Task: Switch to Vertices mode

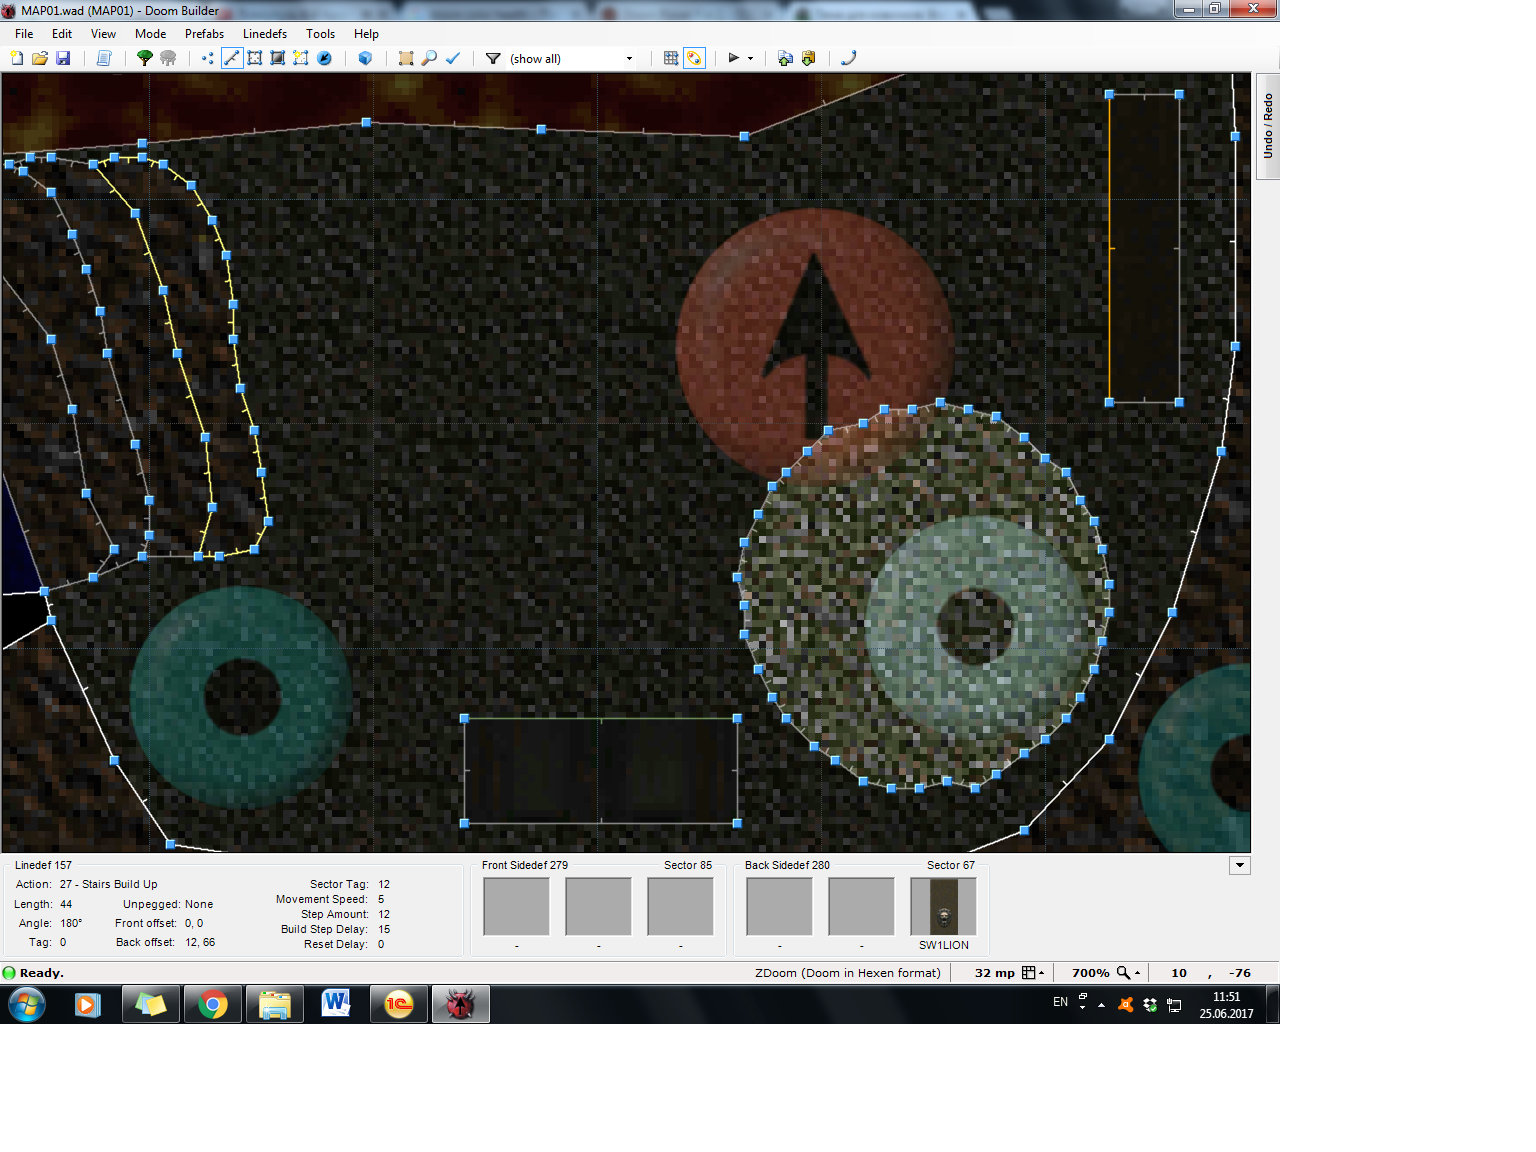Action: (208, 58)
